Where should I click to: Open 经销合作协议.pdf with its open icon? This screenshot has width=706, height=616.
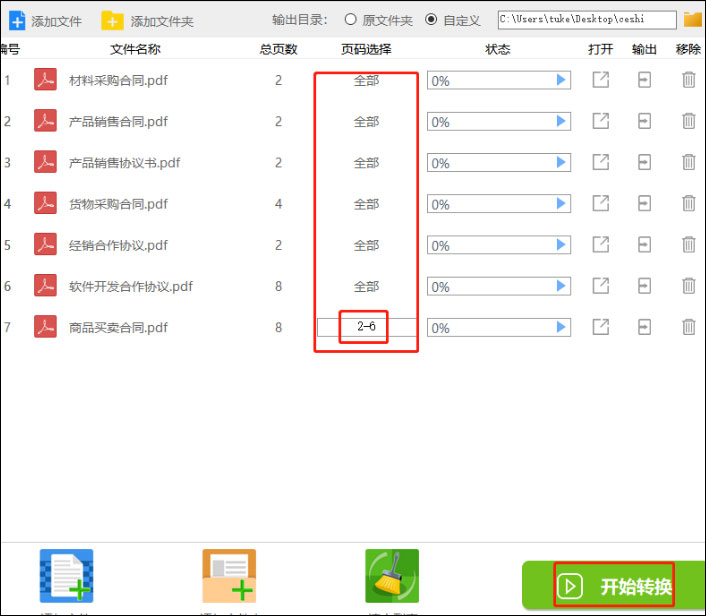tap(600, 245)
